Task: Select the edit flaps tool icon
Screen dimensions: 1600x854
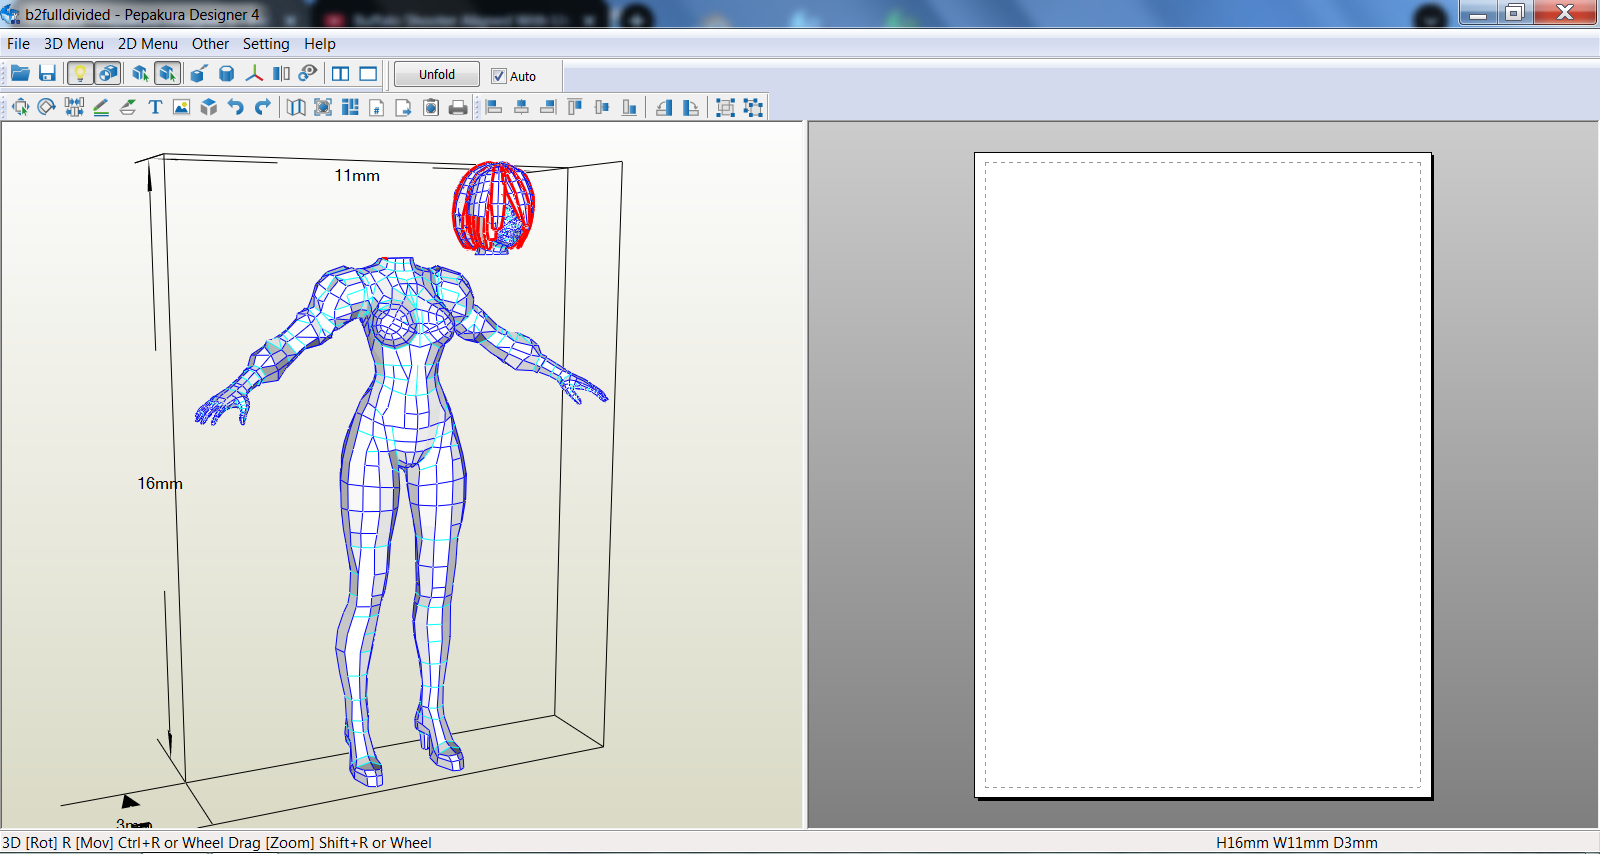Action: [128, 107]
